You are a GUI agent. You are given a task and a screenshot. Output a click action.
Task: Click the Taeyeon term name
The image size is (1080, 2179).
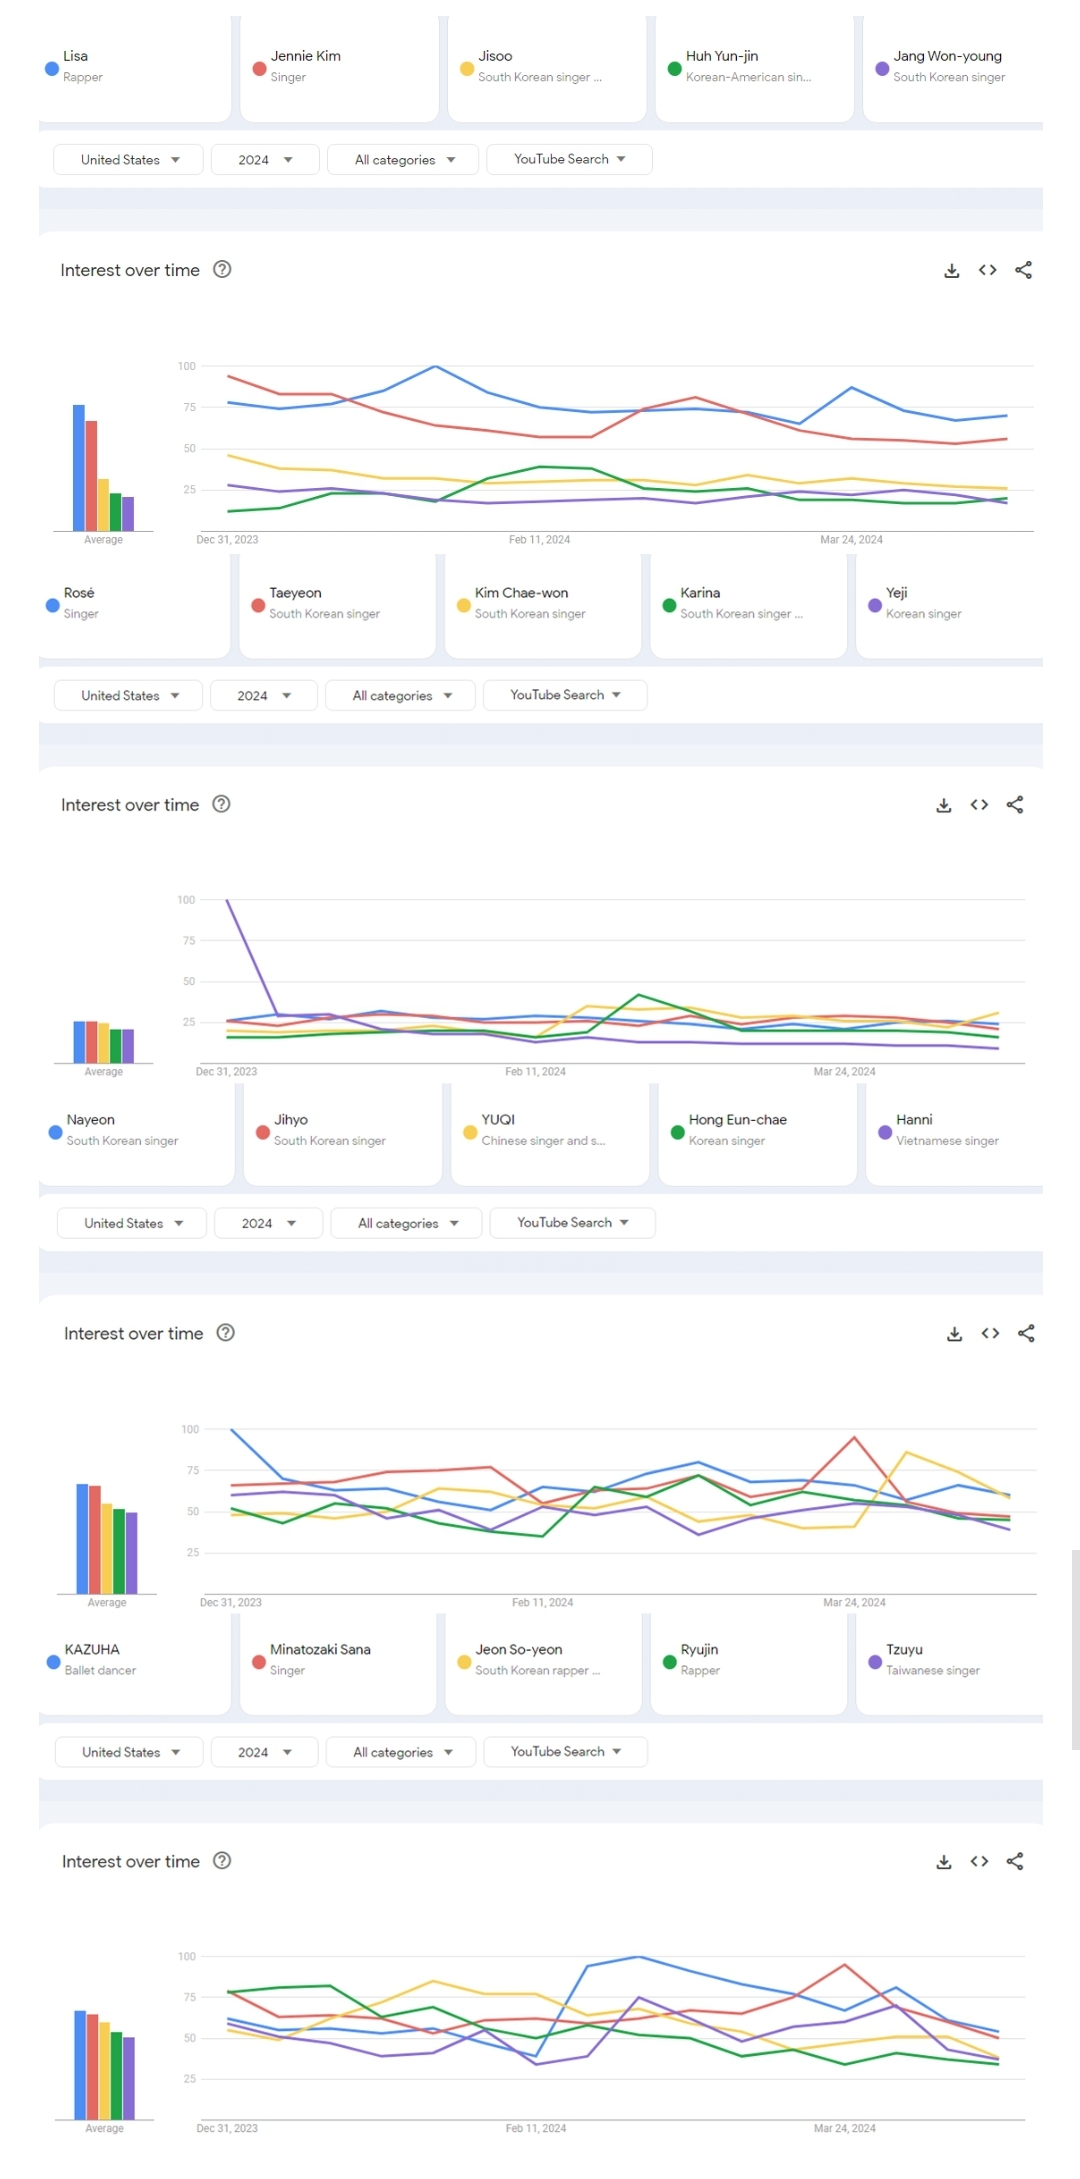295,593
